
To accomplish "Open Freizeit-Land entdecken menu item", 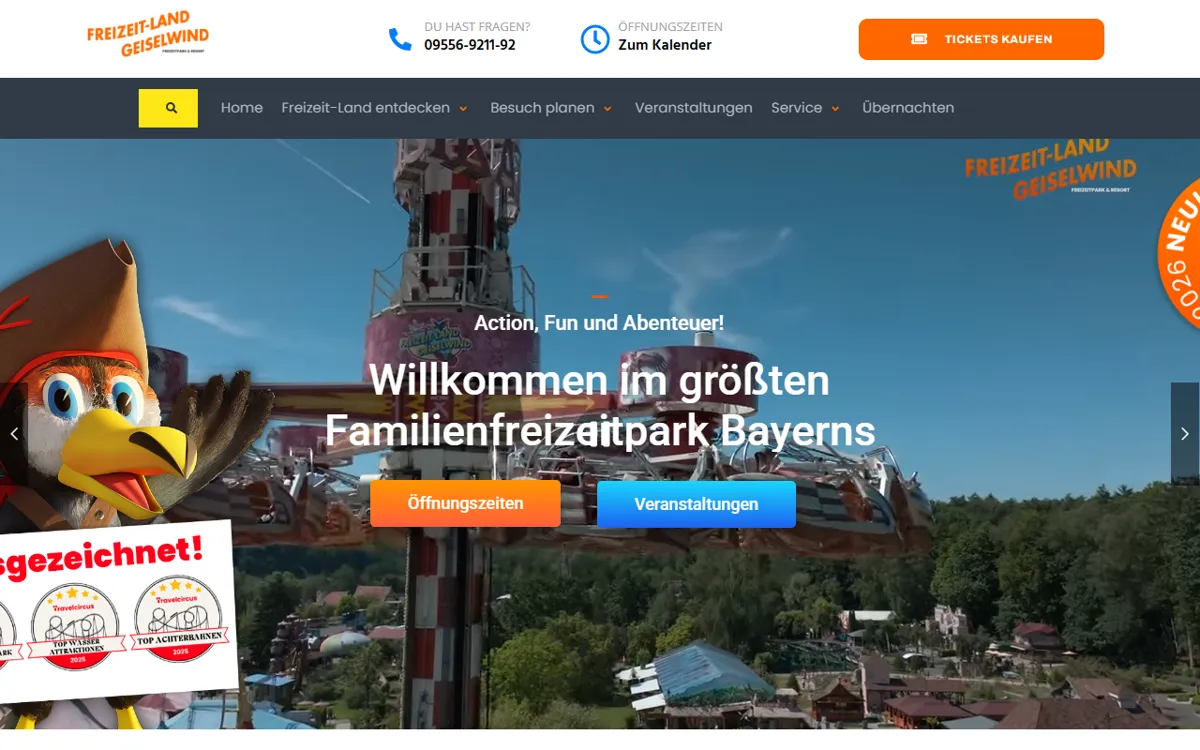I will pos(365,108).
